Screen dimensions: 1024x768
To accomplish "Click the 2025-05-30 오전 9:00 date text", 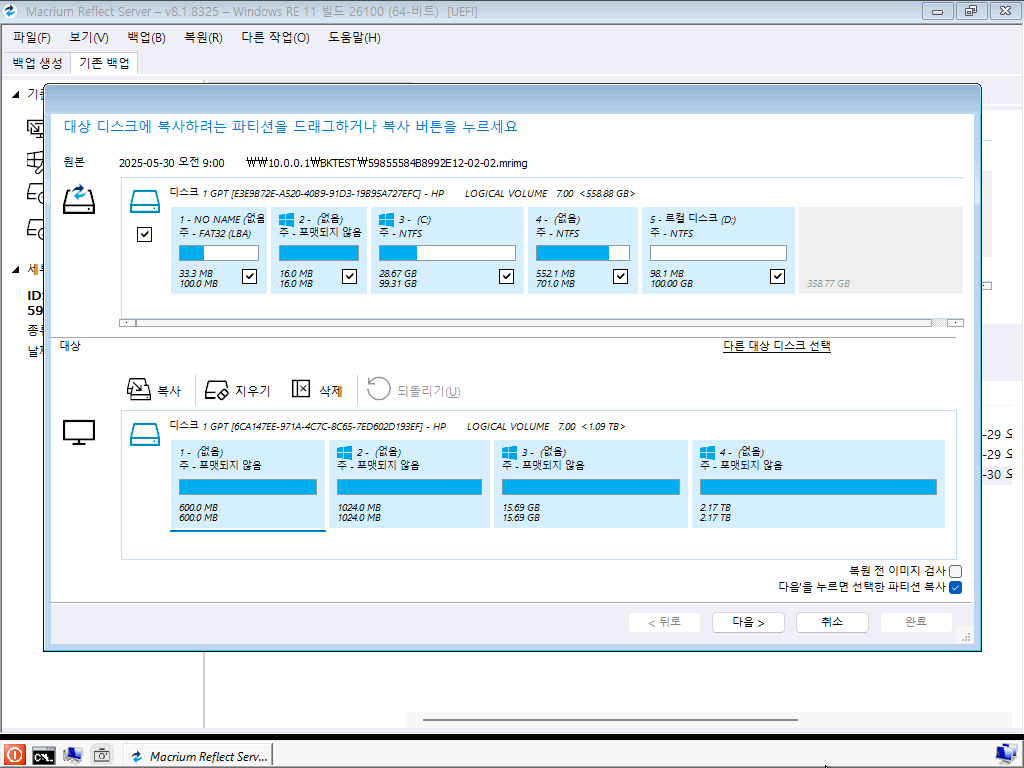I will (x=171, y=163).
